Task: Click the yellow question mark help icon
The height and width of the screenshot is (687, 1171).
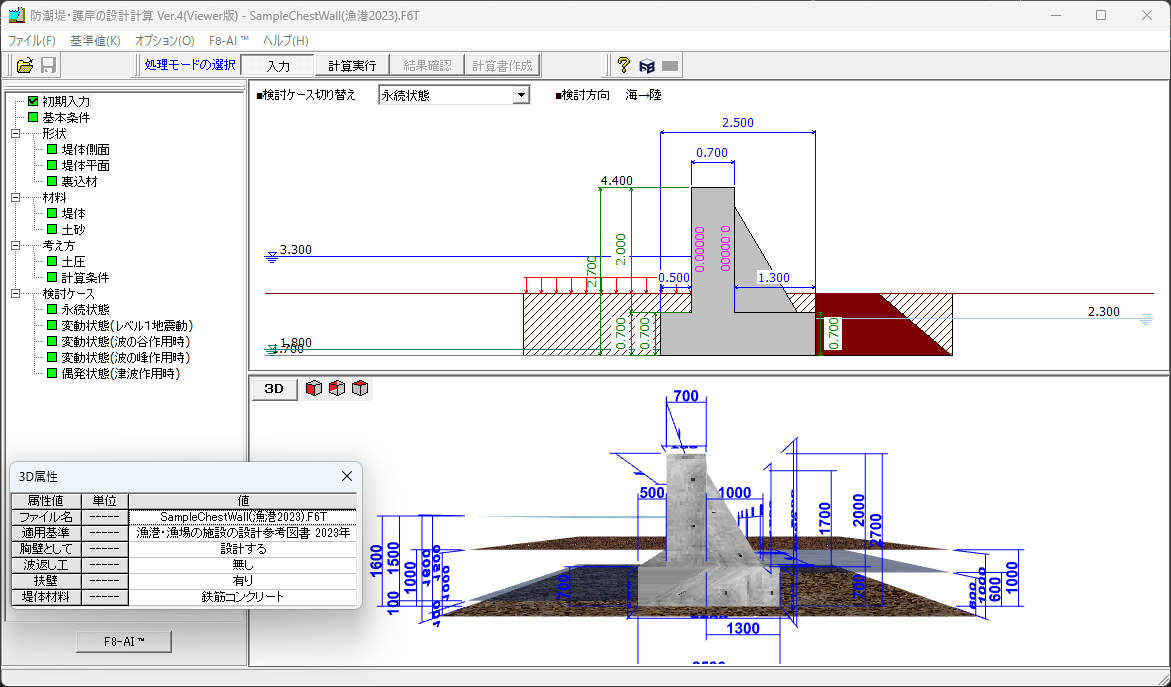Action: [623, 66]
